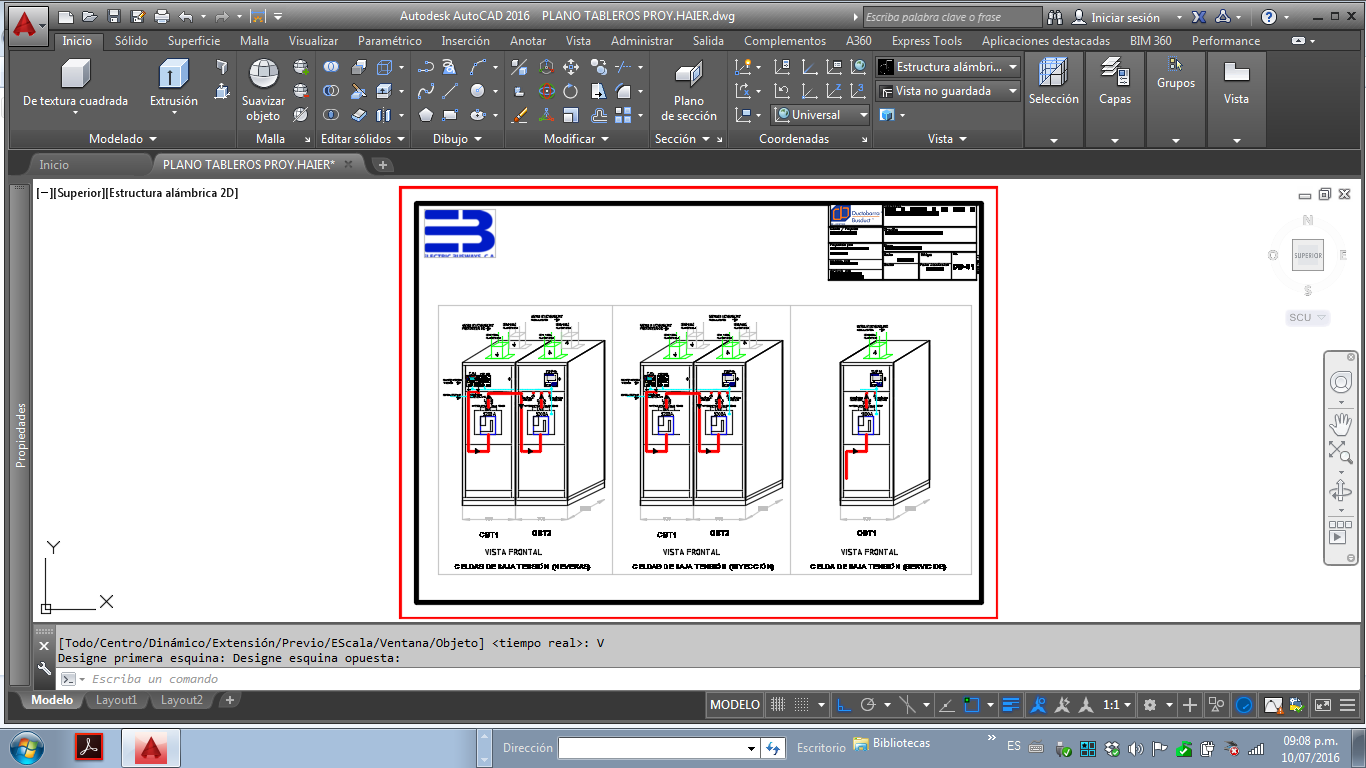Click the pan hand icon in navigation bar

pos(1340,424)
